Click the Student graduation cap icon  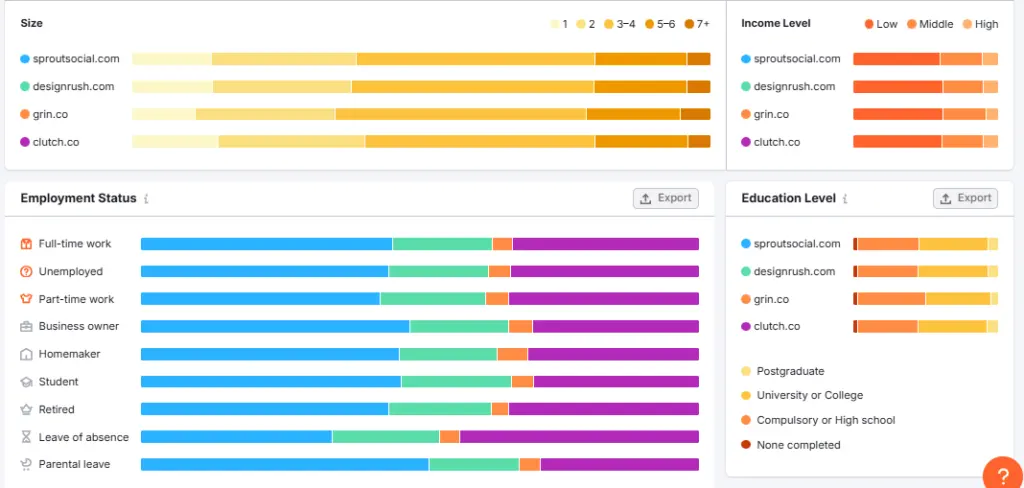pyautogui.click(x=26, y=382)
